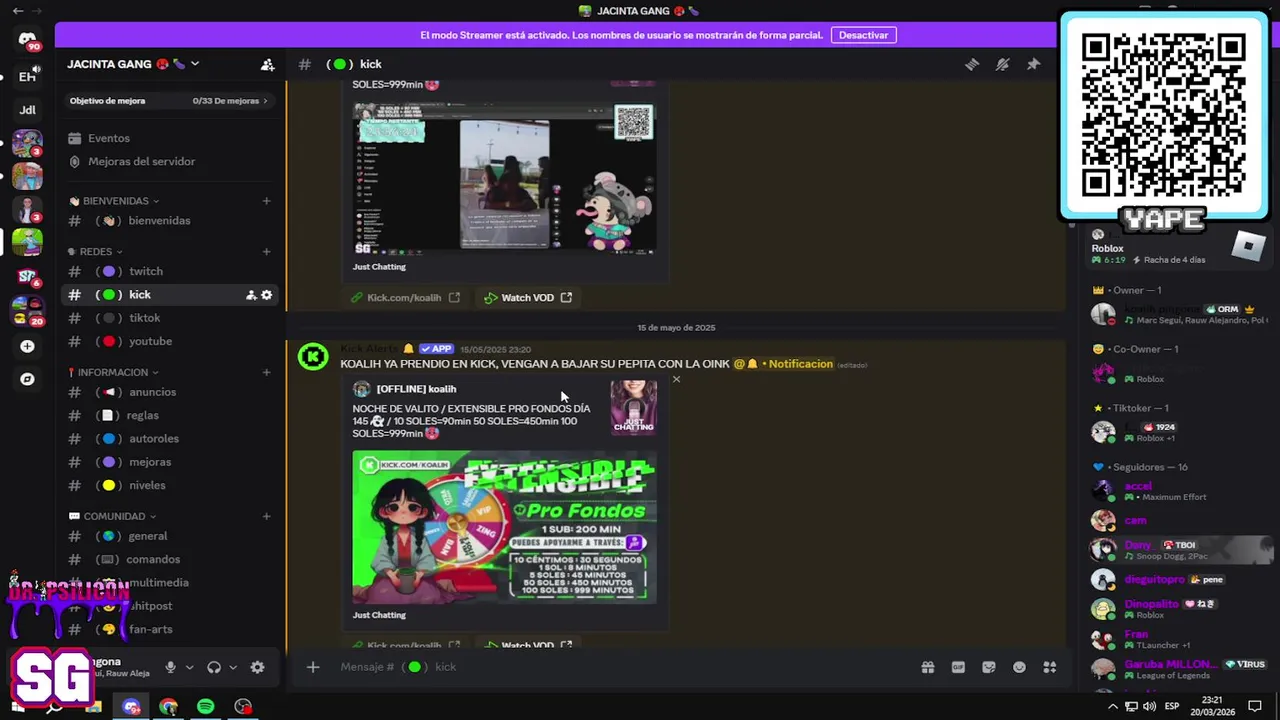Show hidden system tray icons
Image resolution: width=1280 pixels, height=720 pixels.
1113,706
